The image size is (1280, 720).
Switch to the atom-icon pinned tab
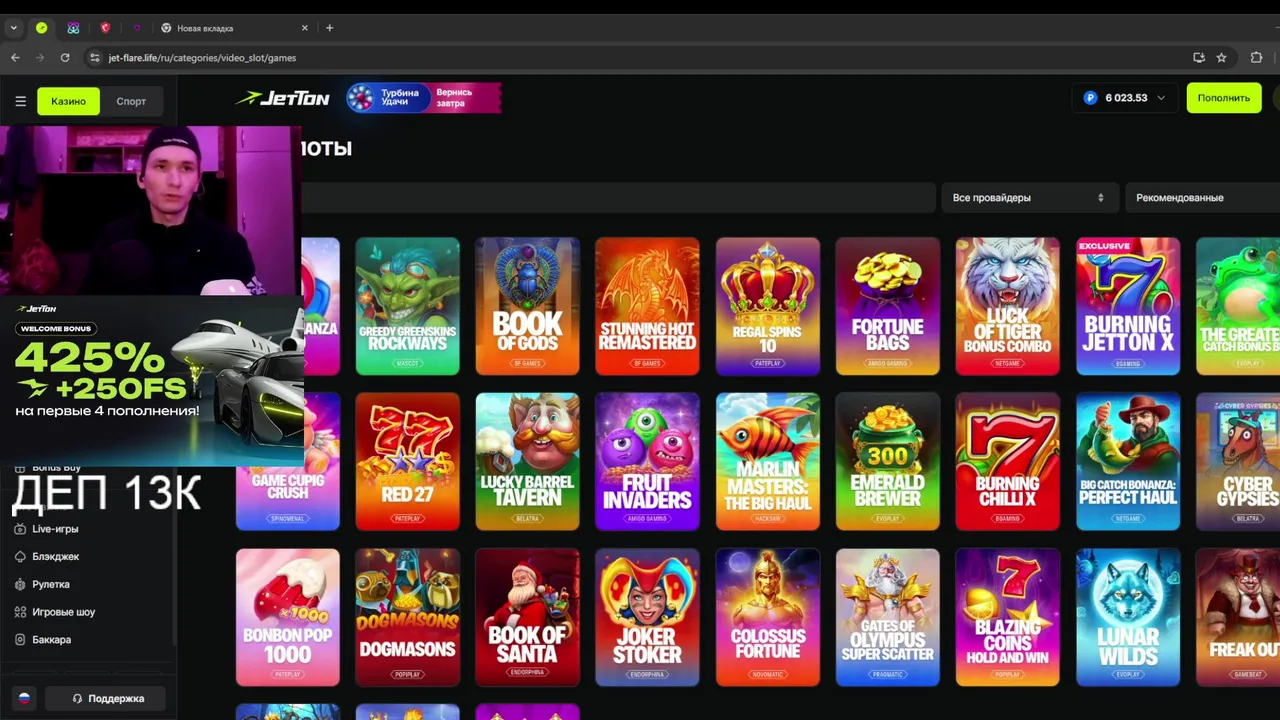[x=73, y=28]
